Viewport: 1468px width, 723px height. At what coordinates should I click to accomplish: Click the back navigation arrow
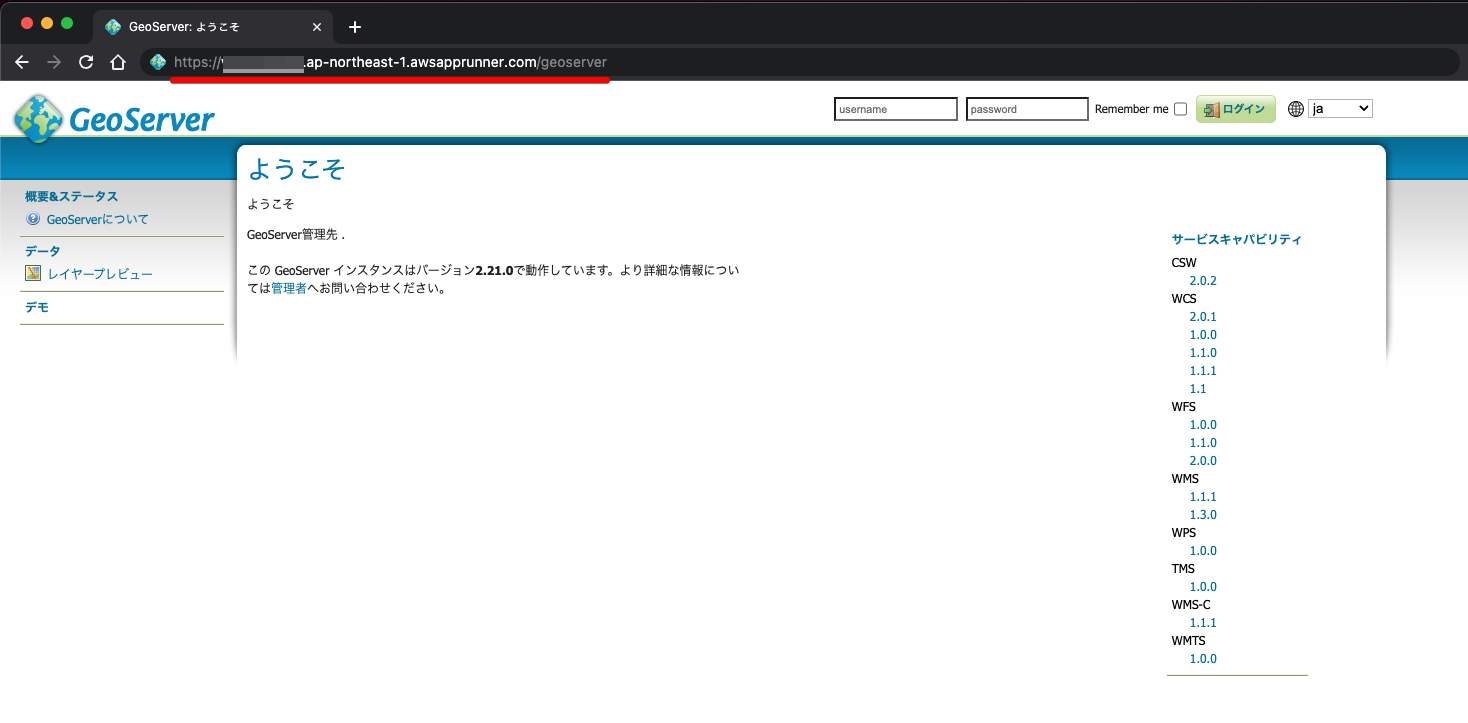click(x=22, y=61)
